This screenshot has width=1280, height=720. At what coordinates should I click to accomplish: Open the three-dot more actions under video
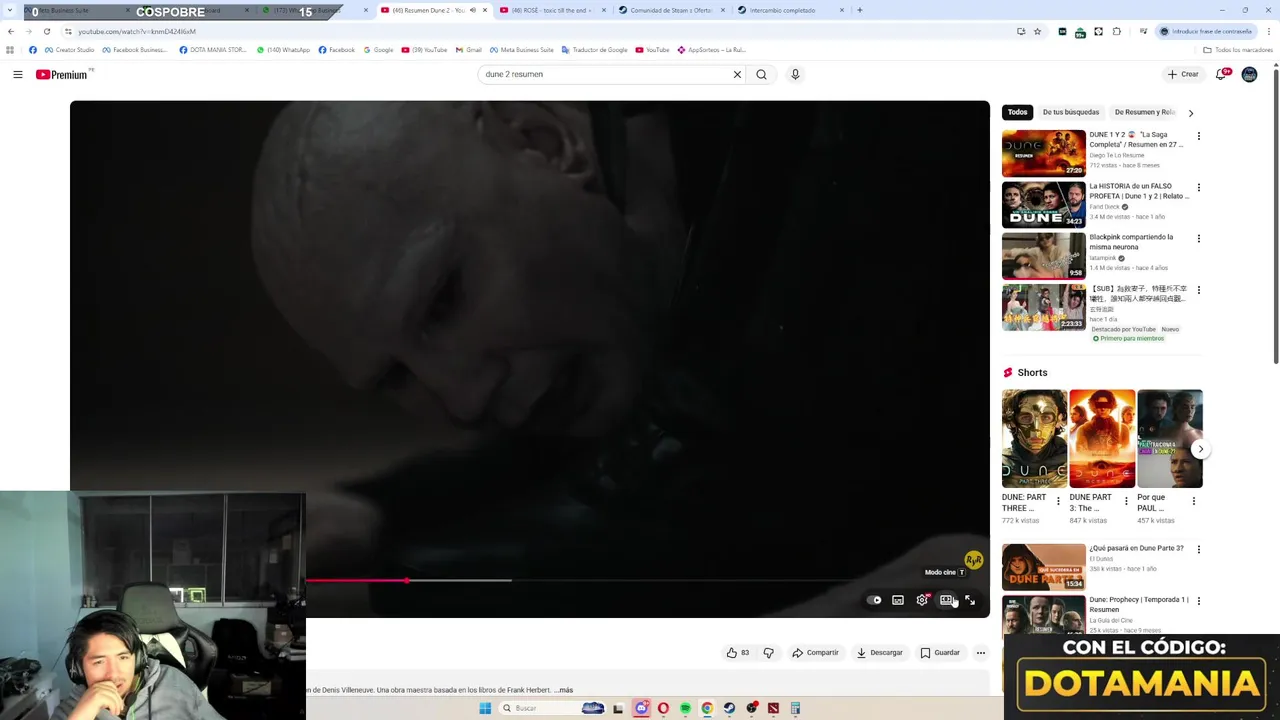point(980,653)
